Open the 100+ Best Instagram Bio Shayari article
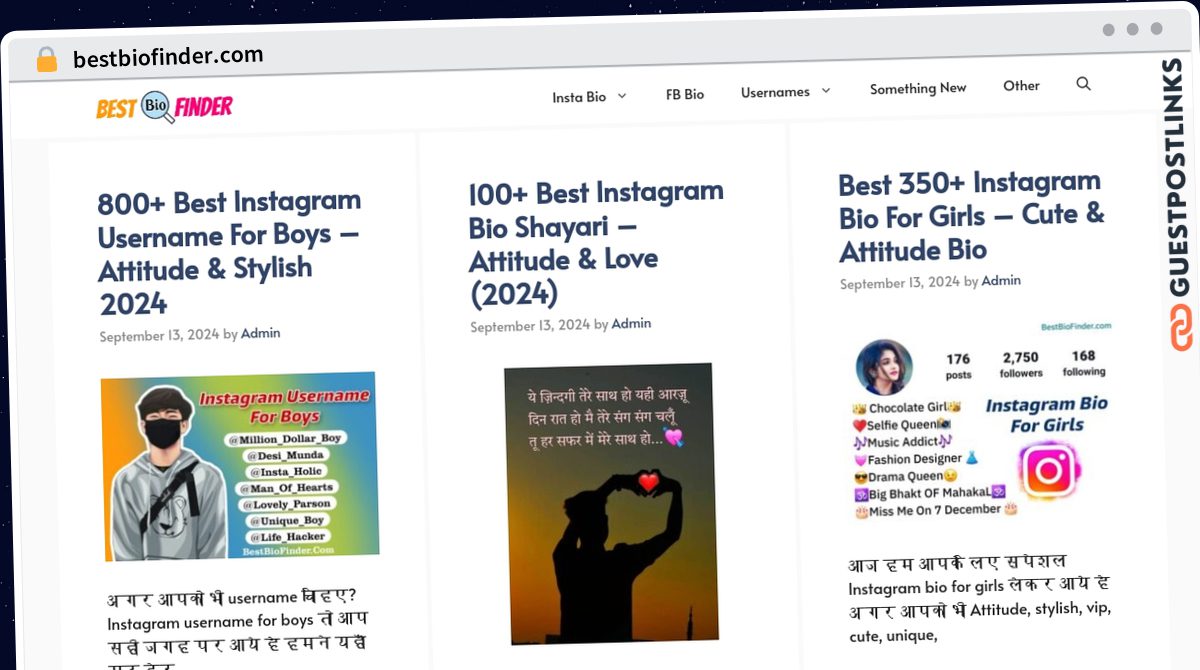The width and height of the screenshot is (1200, 670). coord(596,243)
